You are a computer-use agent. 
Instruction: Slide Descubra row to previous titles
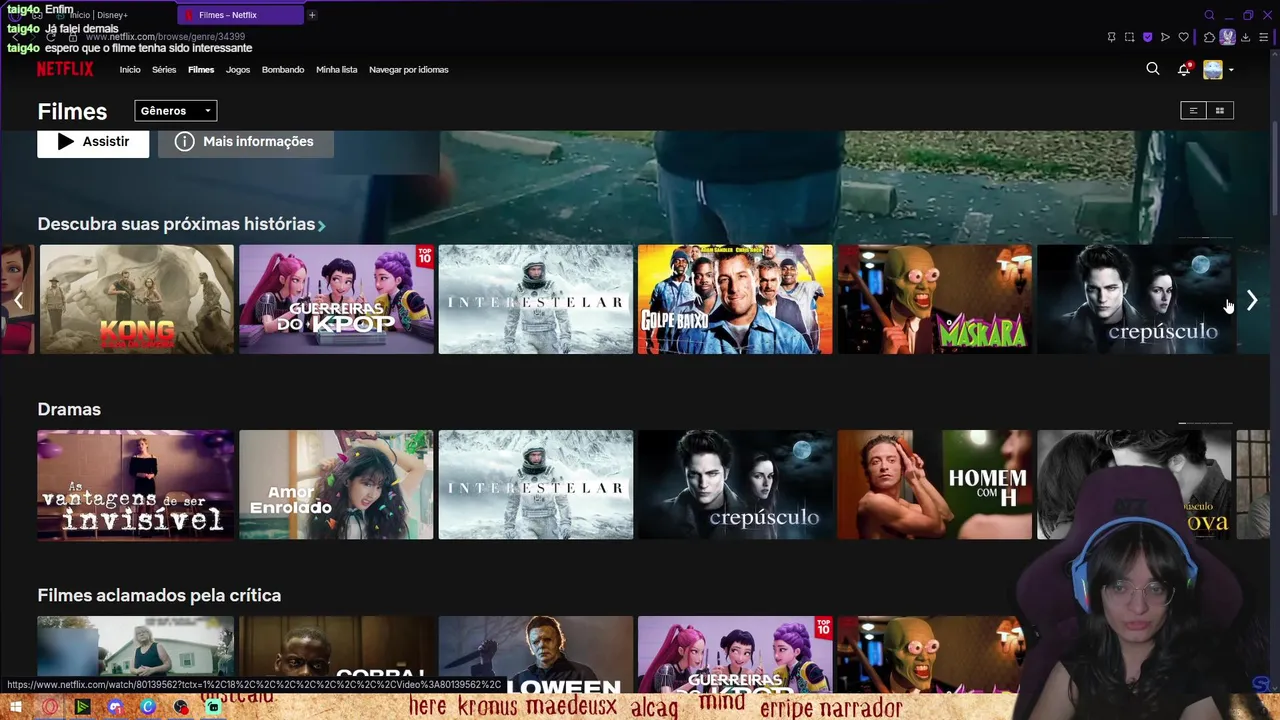tap(18, 299)
